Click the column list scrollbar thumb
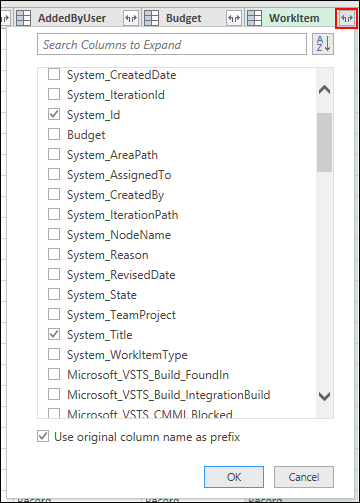Screen dimensions: 360x503 324,142
